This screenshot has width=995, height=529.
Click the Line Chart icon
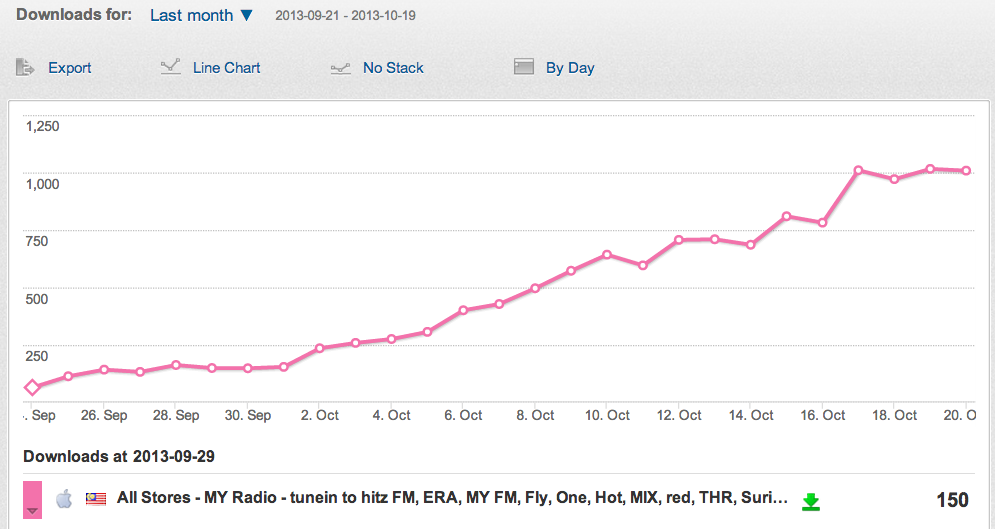click(171, 67)
